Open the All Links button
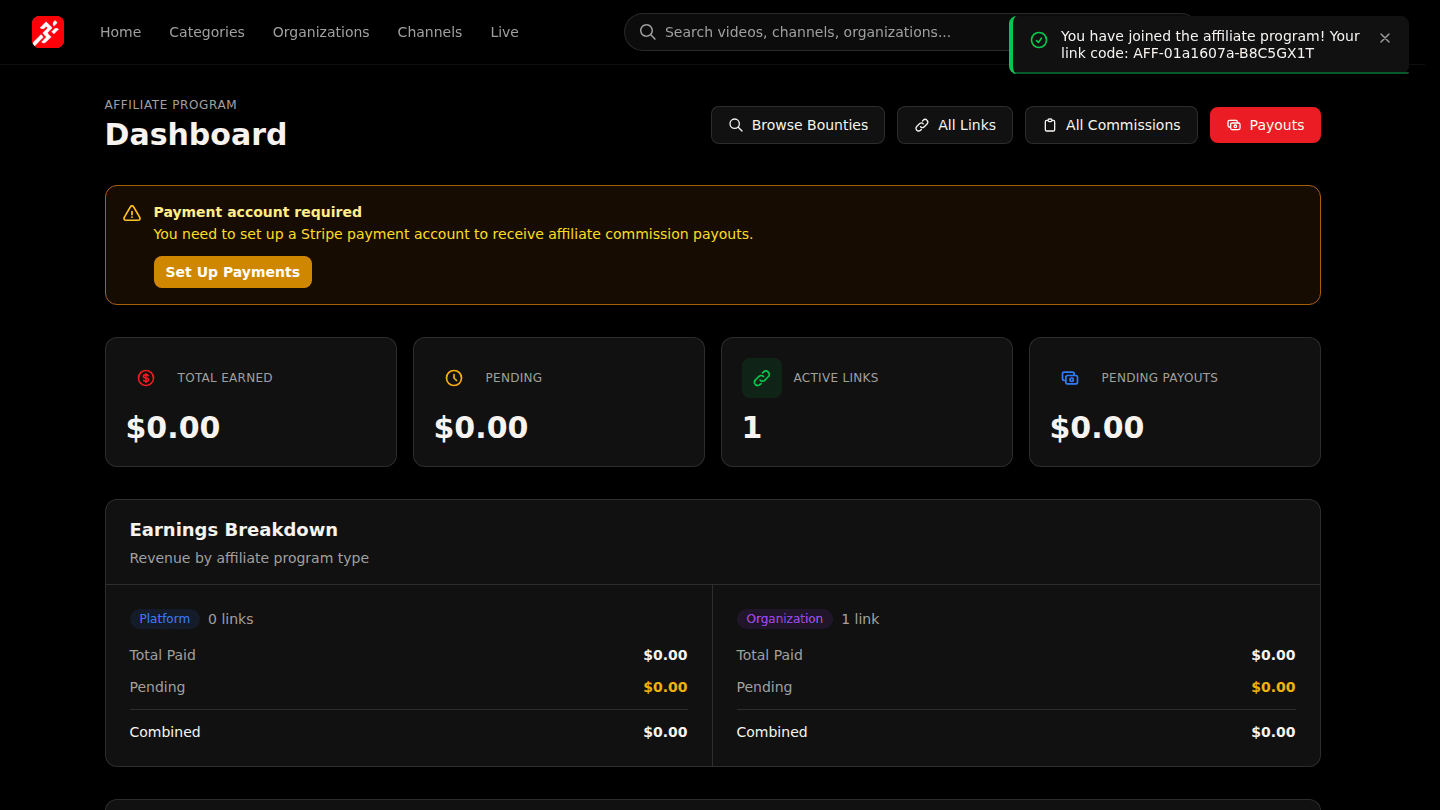The width and height of the screenshot is (1440, 810). tap(955, 125)
